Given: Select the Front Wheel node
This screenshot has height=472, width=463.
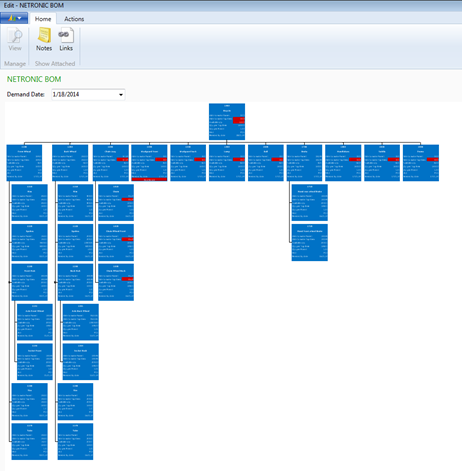Looking at the screenshot, I should tap(24, 163).
